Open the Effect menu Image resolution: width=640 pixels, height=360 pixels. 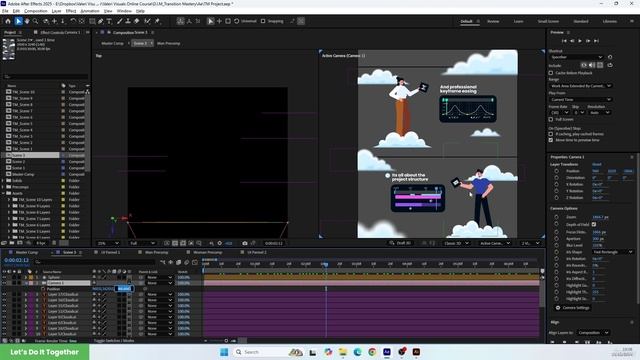[71, 11]
